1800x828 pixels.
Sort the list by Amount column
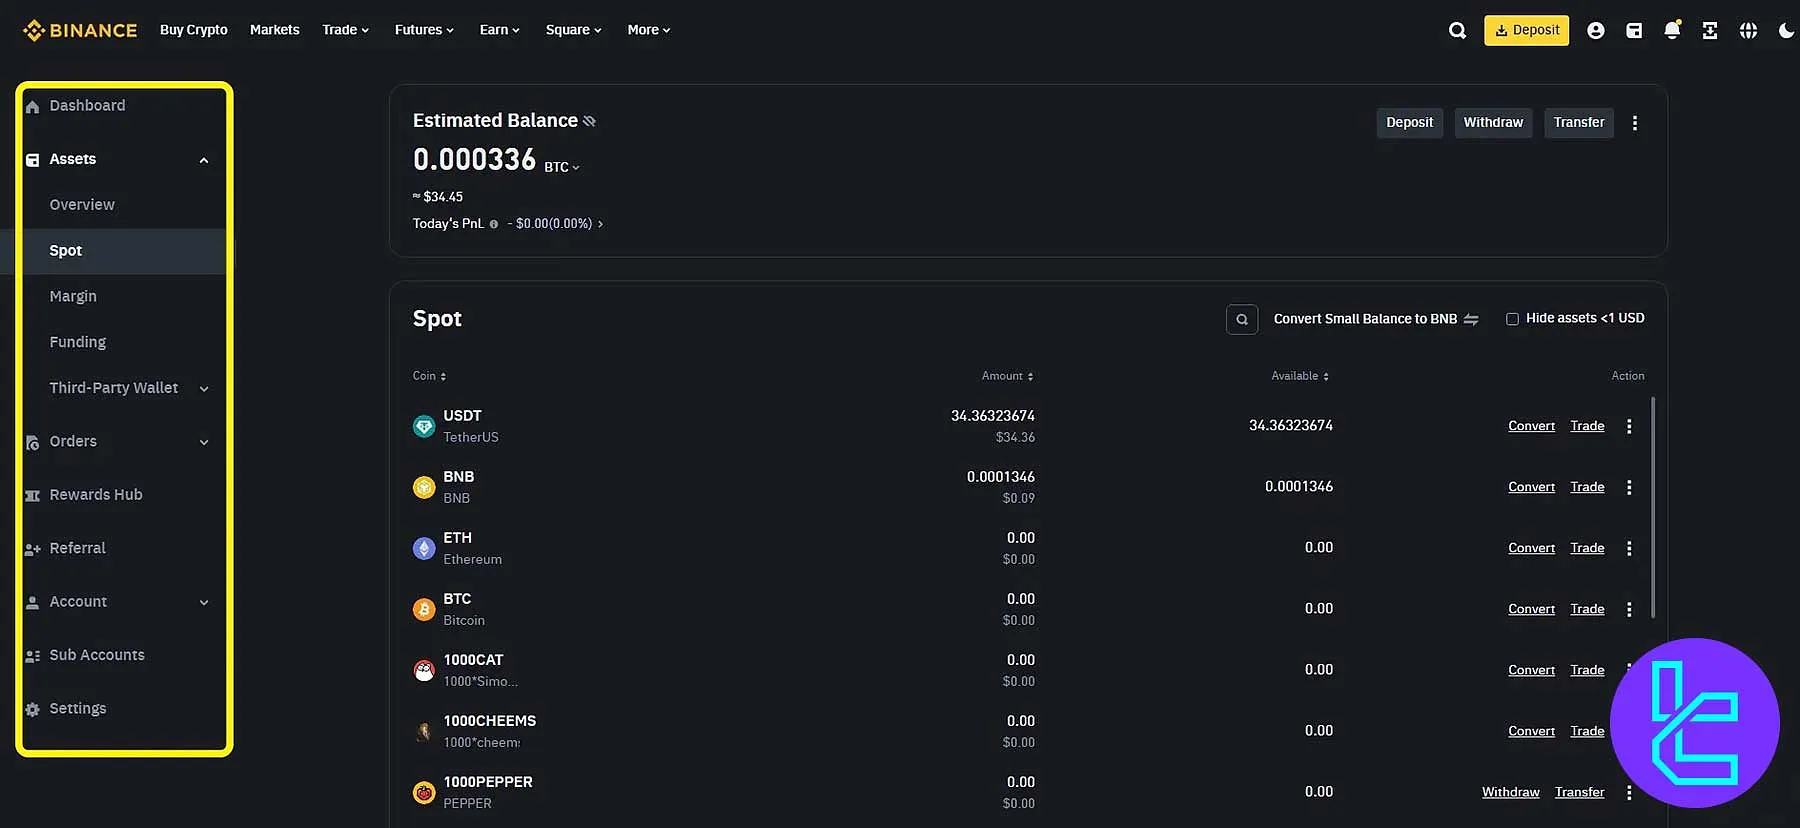coord(1007,376)
